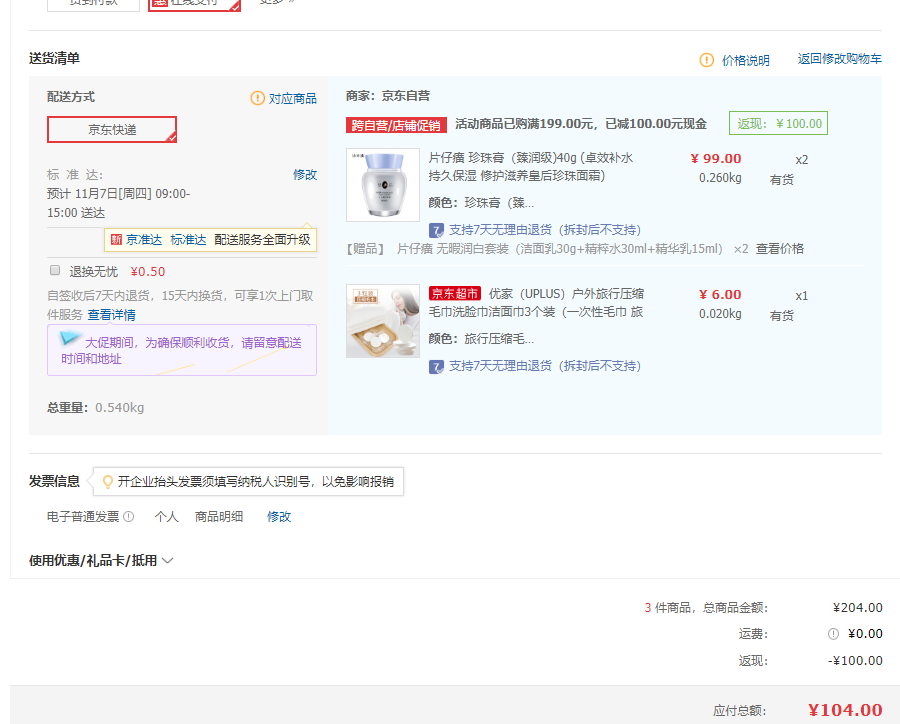Click the red 新 badge icon
Screen dimensions: 900x724
tap(116, 239)
